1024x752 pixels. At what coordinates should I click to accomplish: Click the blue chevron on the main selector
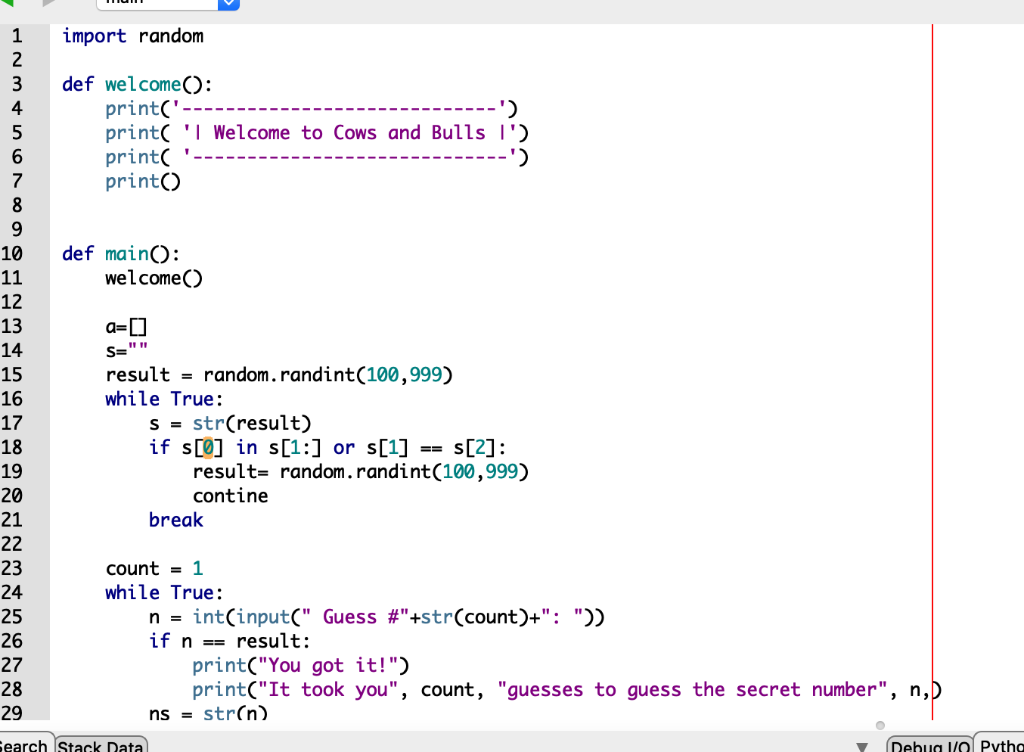[x=228, y=5]
